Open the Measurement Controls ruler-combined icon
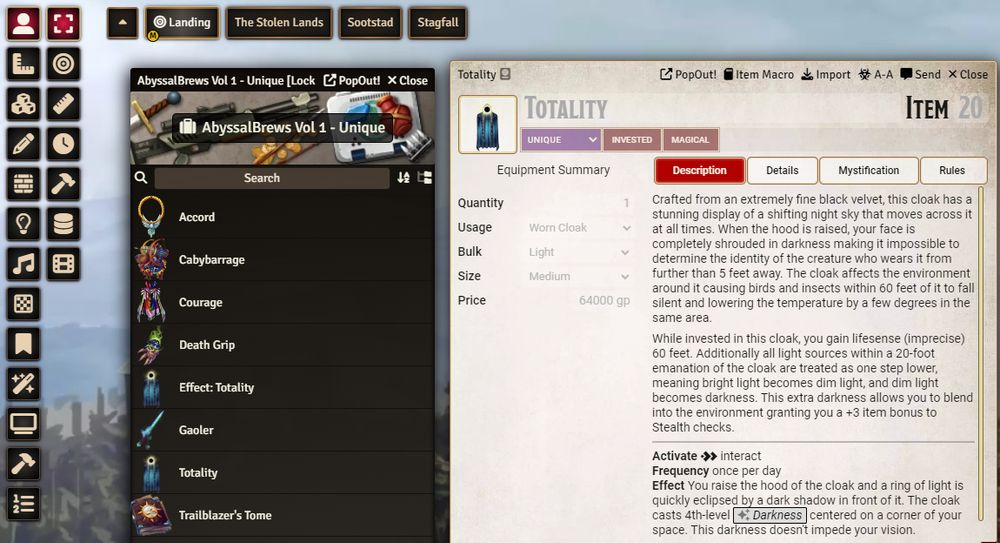This screenshot has width=1000, height=543. [x=24, y=64]
